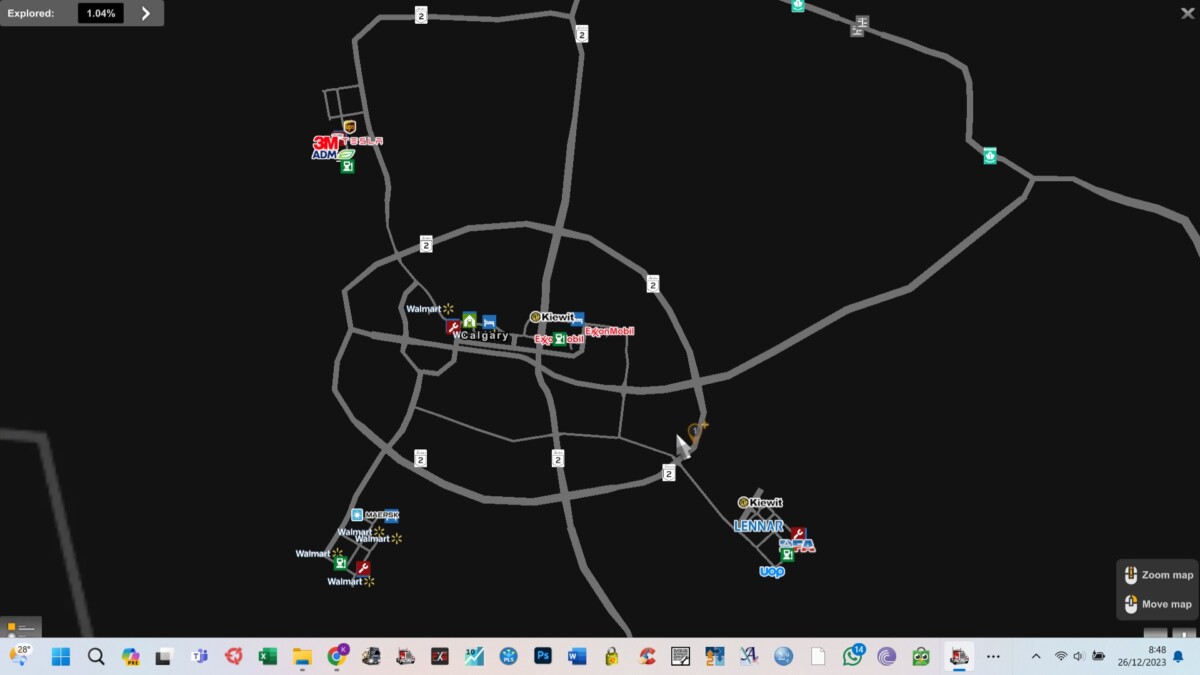Click the Move map hint

point(1157,604)
